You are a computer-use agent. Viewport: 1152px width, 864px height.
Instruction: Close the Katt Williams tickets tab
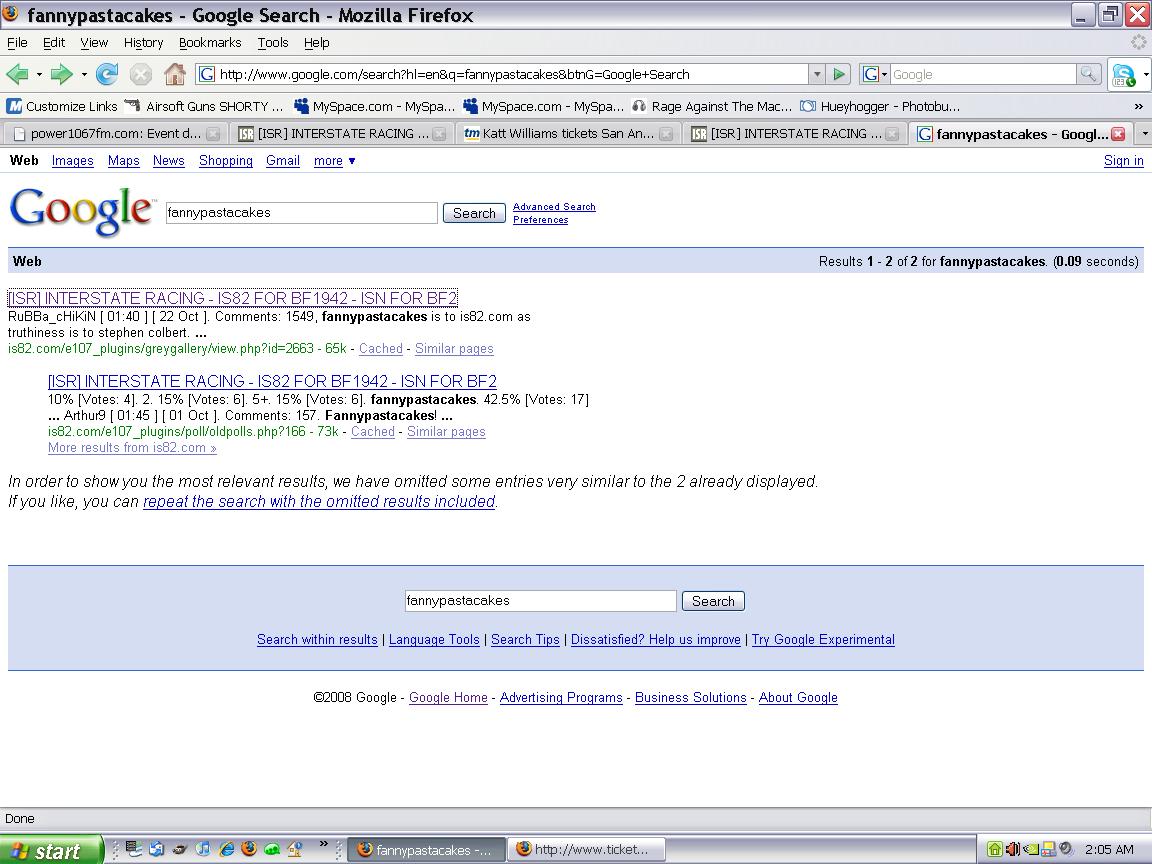pos(666,134)
